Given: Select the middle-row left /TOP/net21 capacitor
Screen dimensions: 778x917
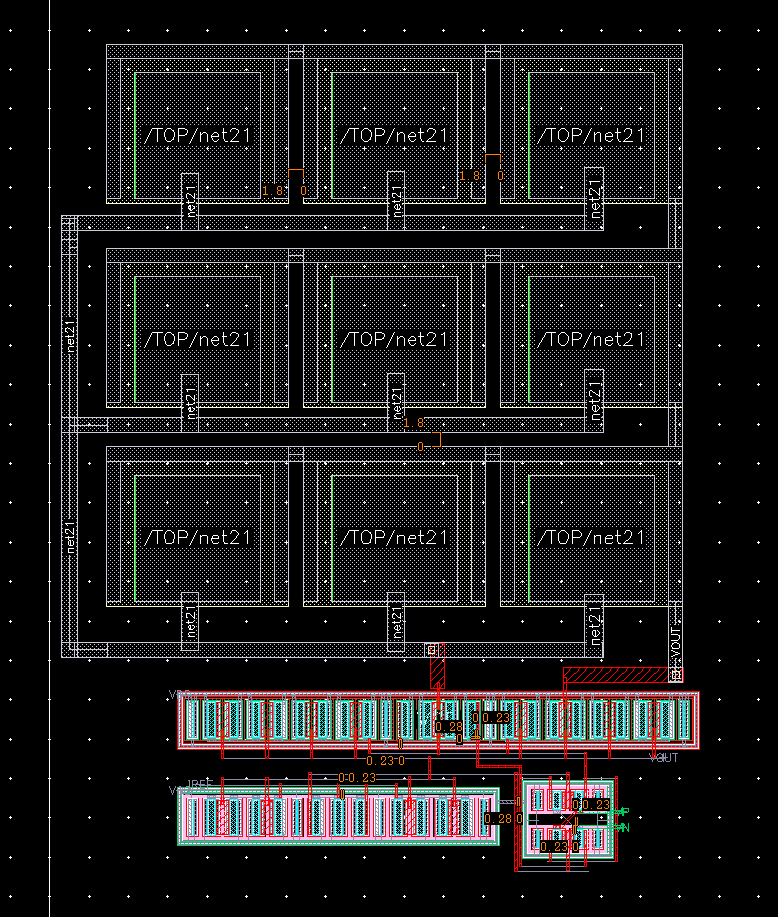Looking at the screenshot, I should 197,328.
